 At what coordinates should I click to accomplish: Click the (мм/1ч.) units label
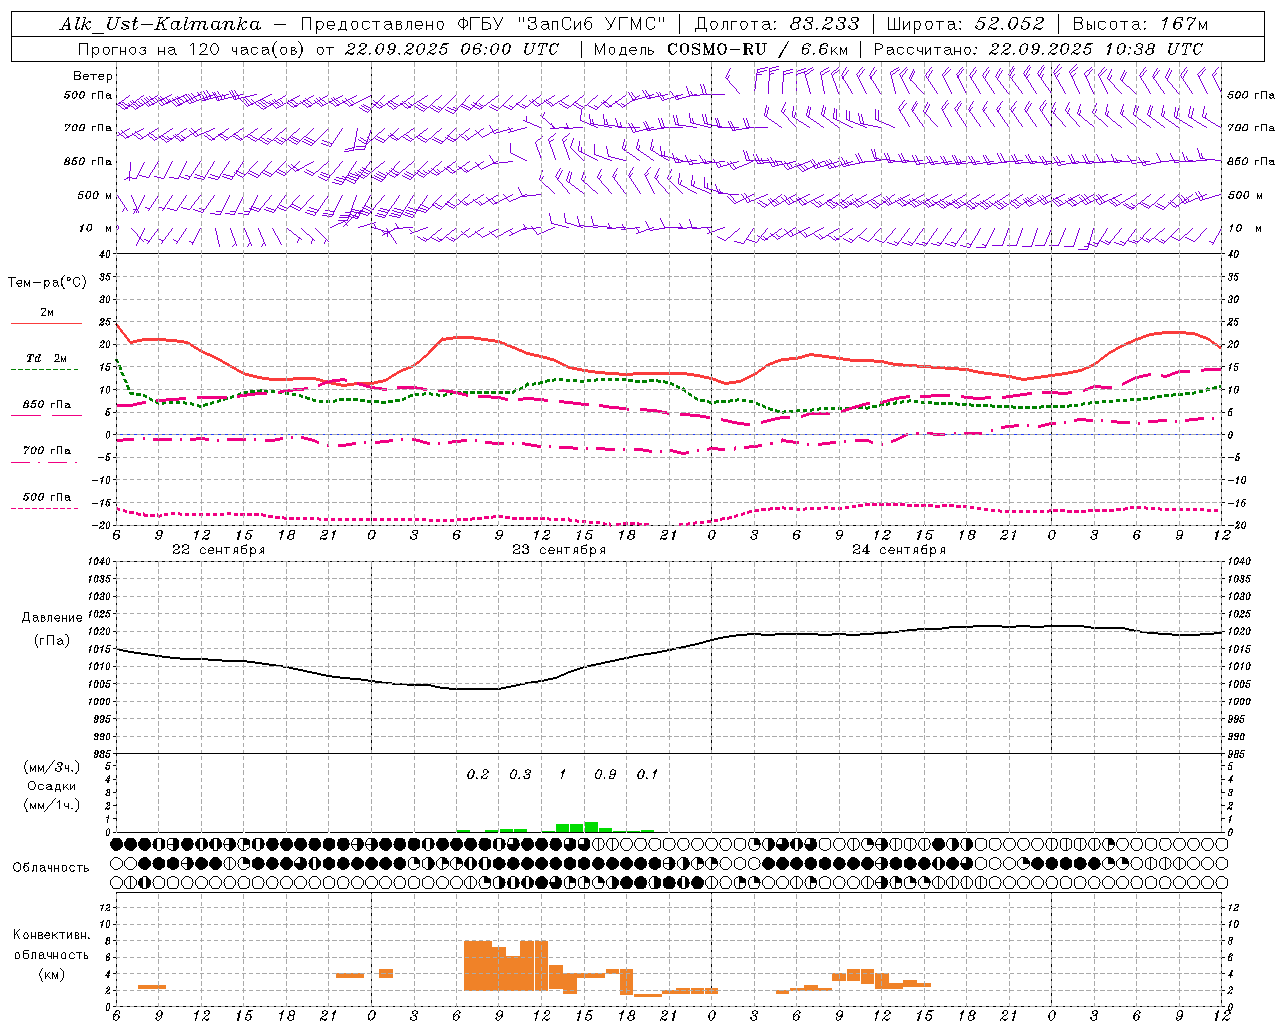(x=51, y=805)
